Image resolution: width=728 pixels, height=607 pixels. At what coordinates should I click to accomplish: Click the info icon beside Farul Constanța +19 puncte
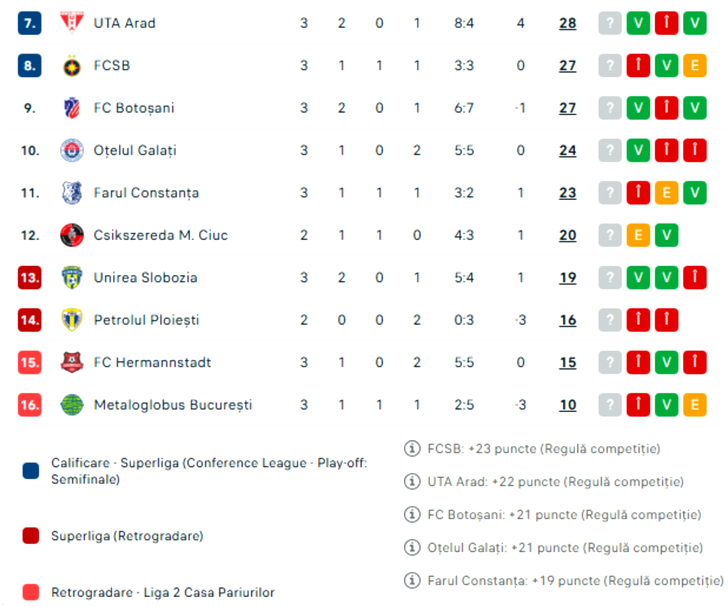click(411, 580)
